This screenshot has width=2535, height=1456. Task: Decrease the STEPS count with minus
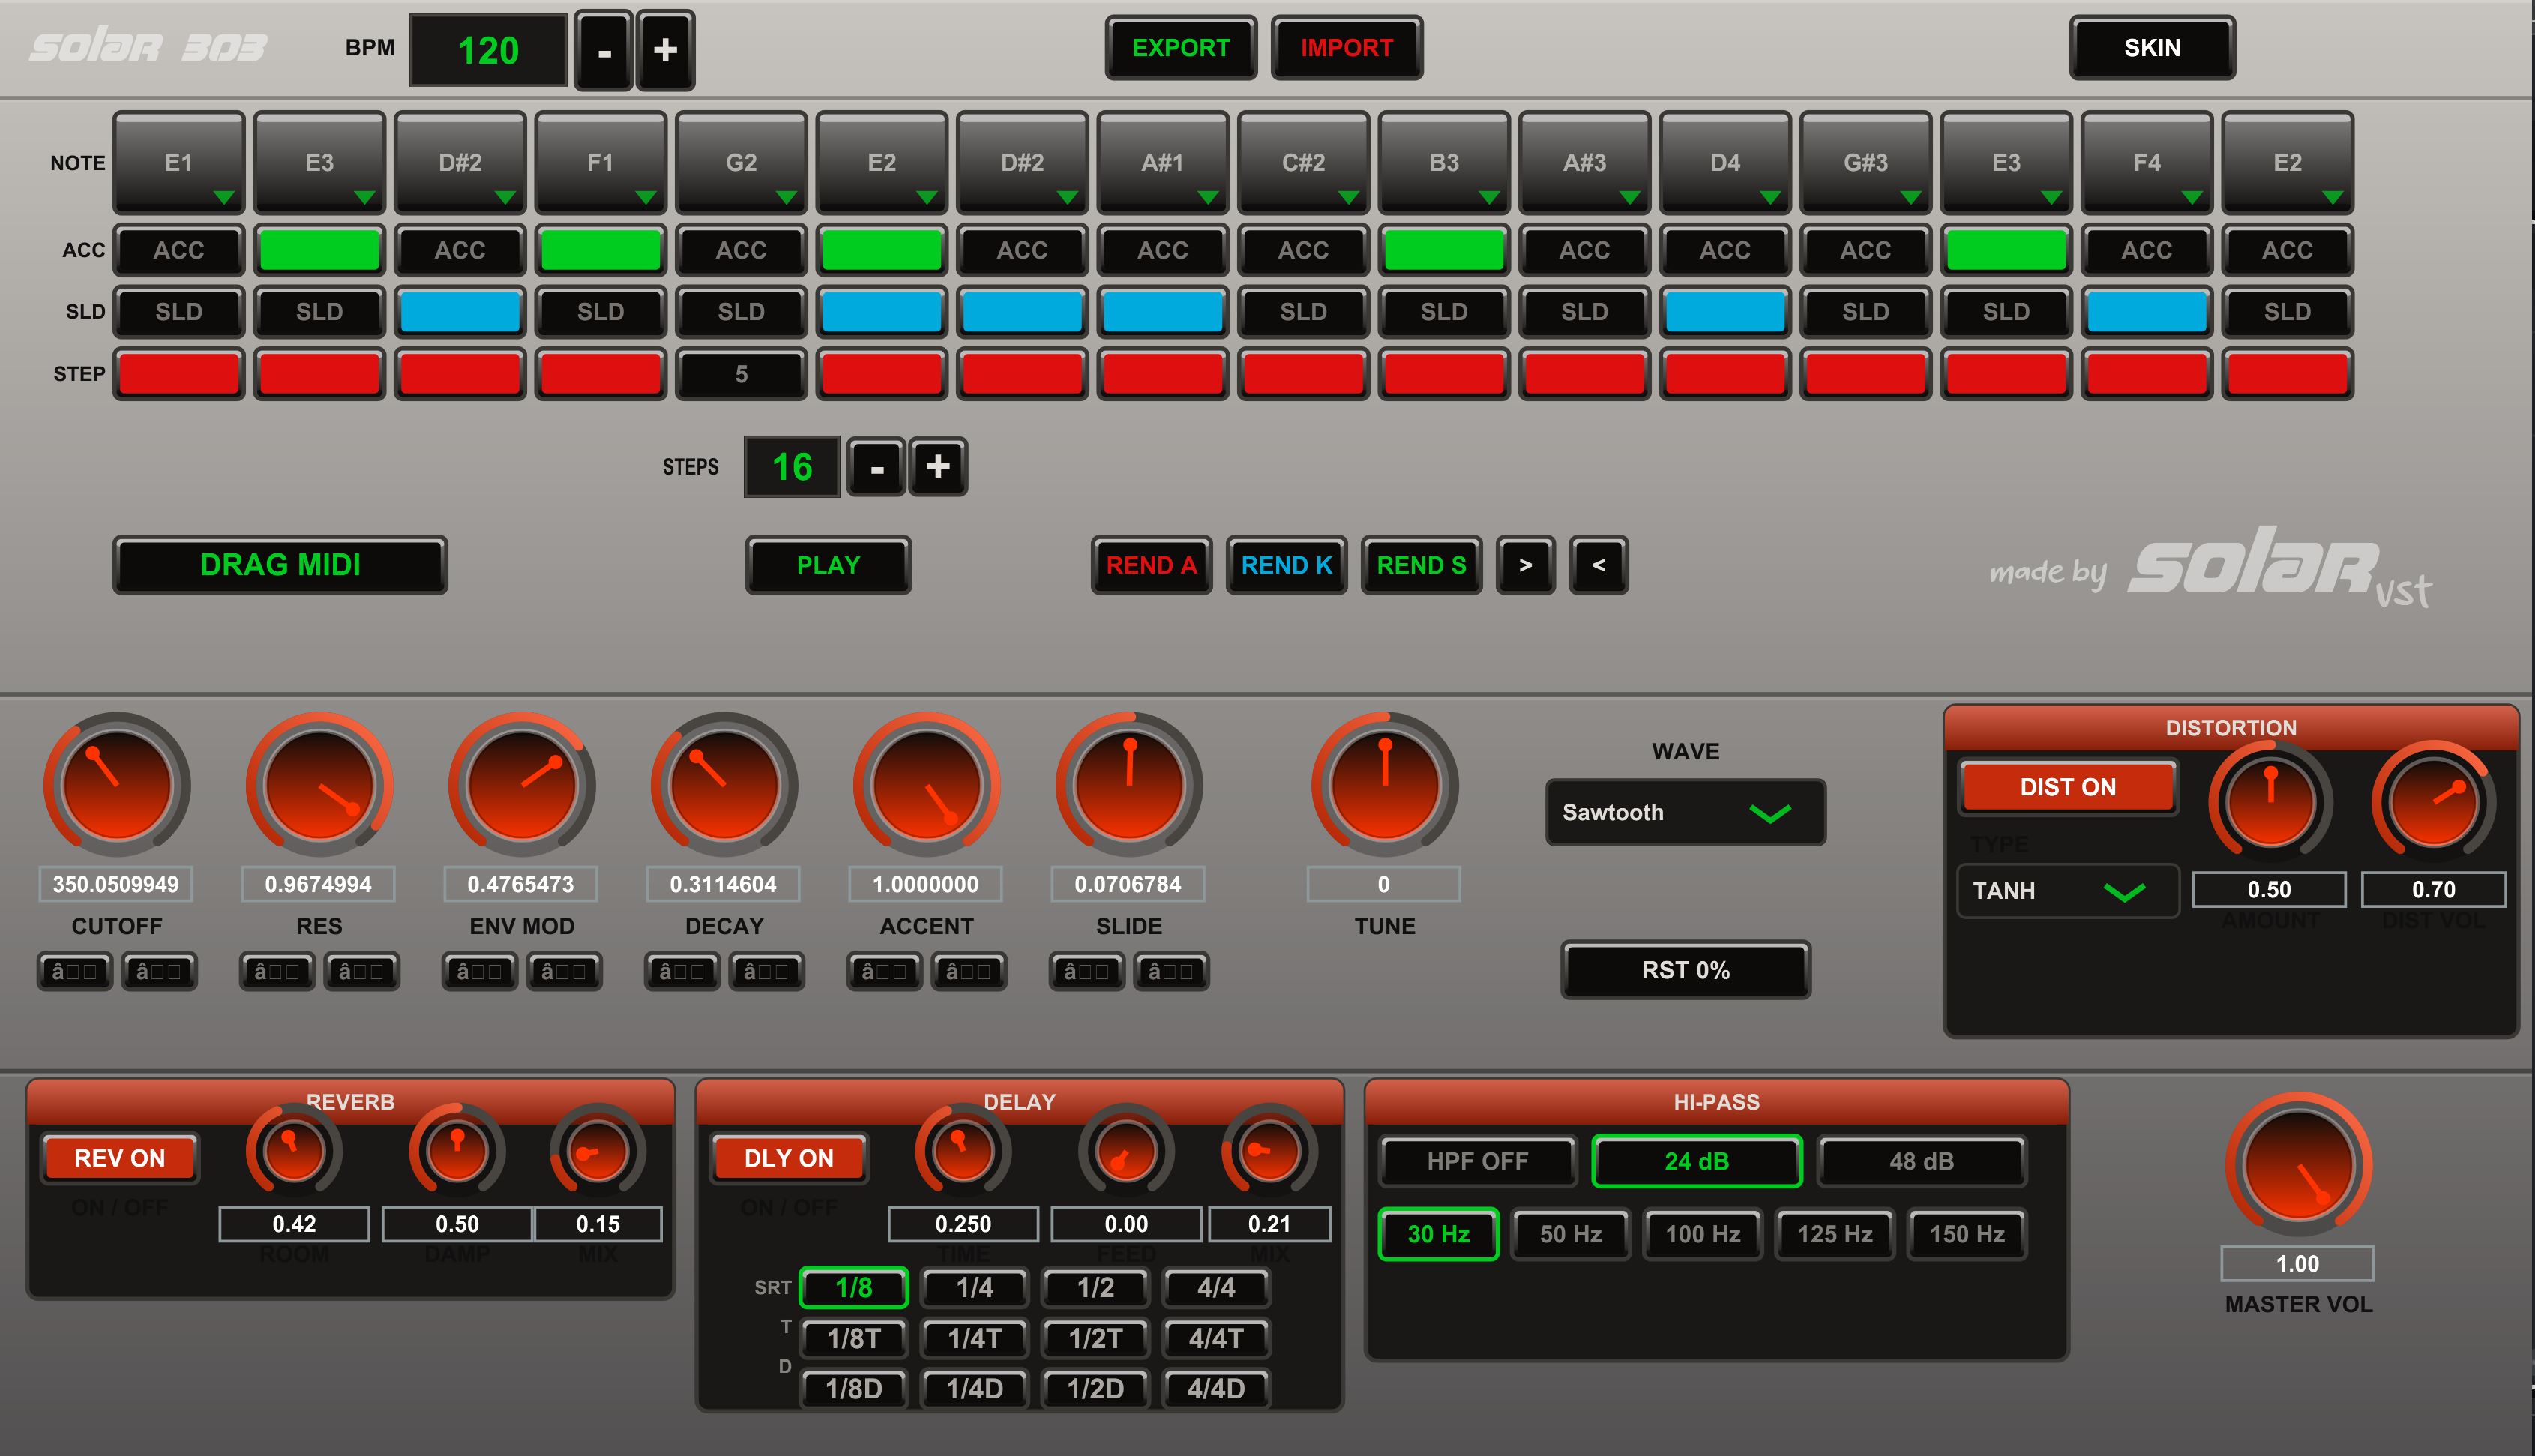click(876, 466)
